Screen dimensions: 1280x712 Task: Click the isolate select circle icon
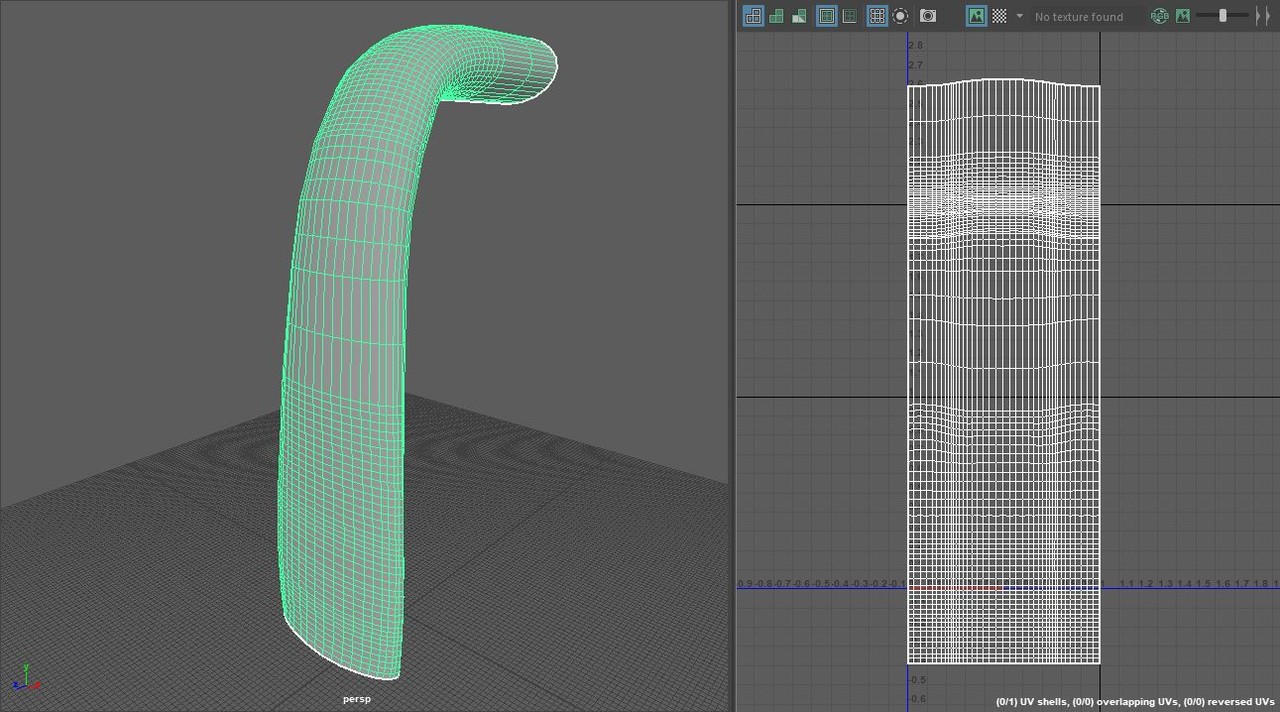[900, 16]
